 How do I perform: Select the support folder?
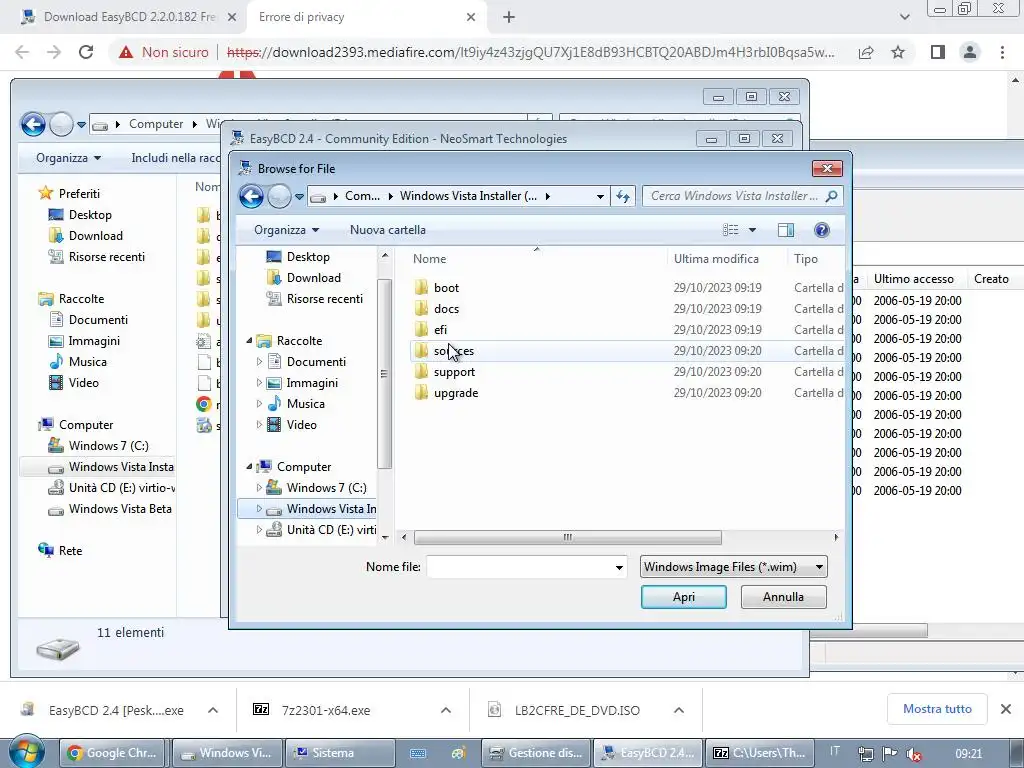pos(454,372)
